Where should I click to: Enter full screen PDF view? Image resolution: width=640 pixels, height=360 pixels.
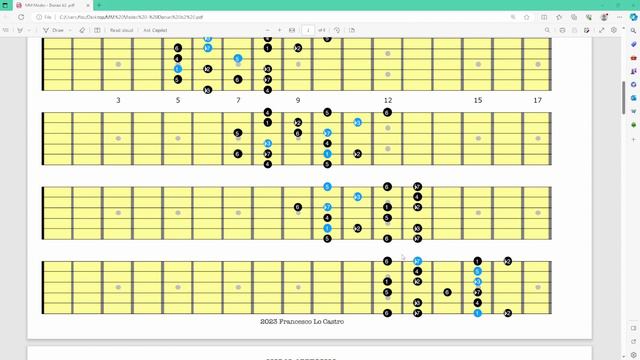point(602,30)
